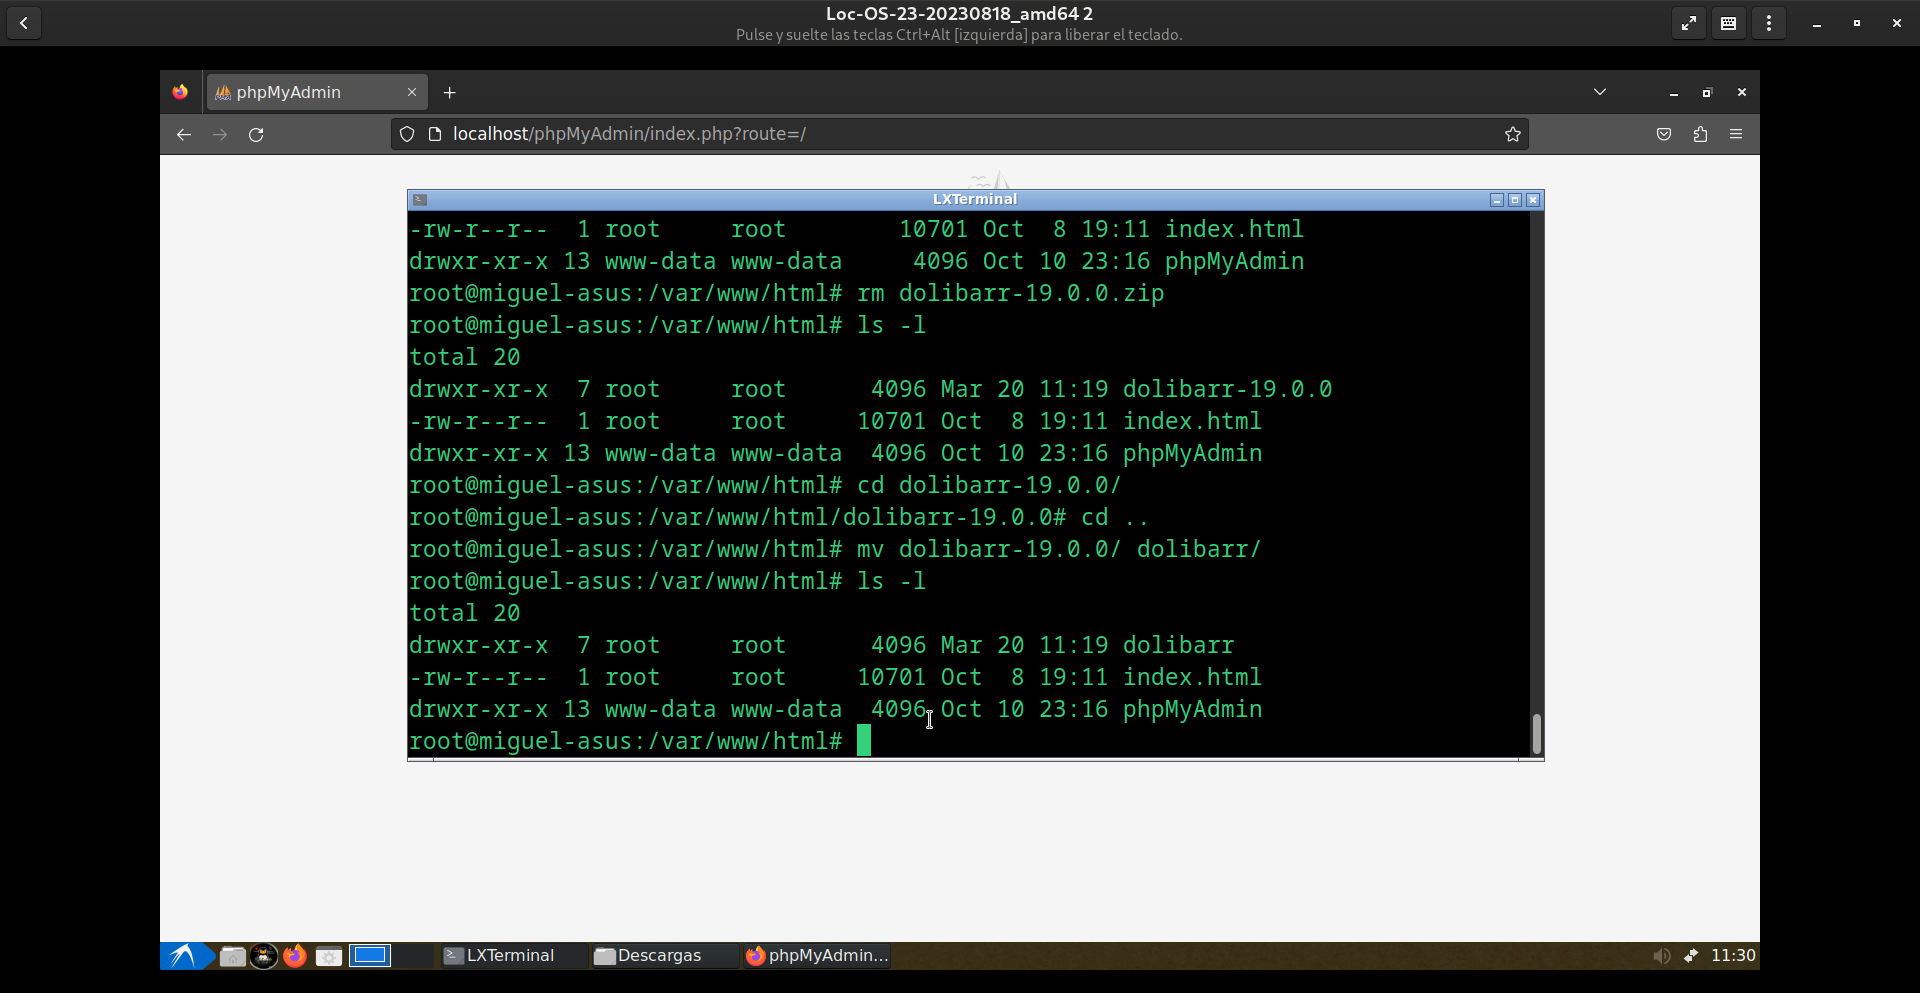Go back with the browser back arrow
1920x993 pixels.
click(184, 135)
